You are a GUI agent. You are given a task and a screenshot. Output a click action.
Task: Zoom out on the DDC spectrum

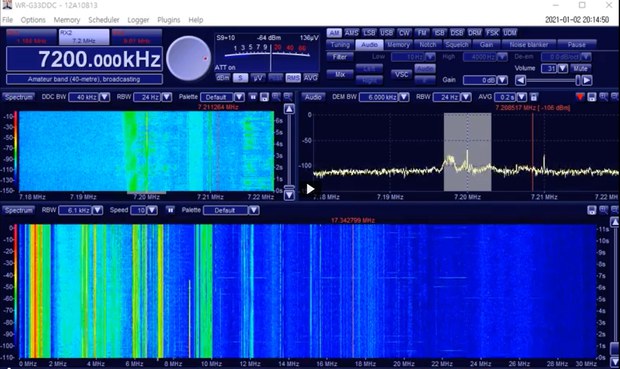click(x=288, y=97)
